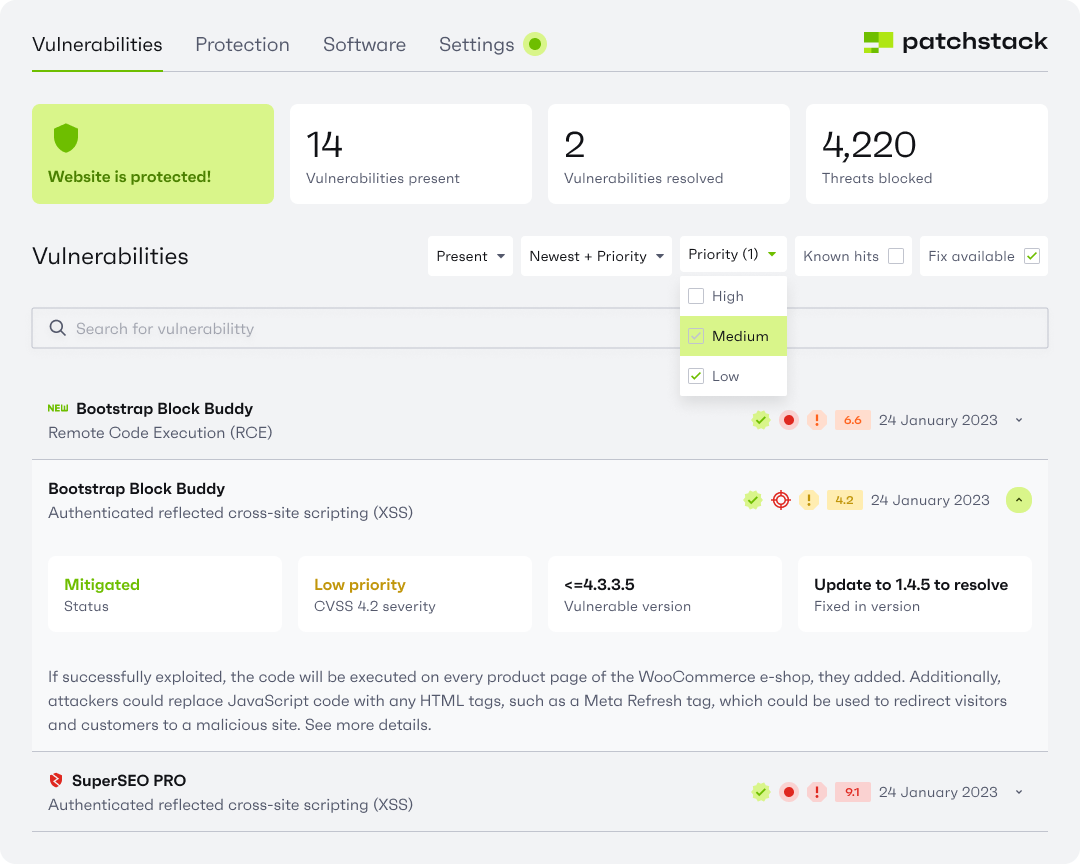
Task: Enable the Known hits checkbox
Action: point(896,256)
